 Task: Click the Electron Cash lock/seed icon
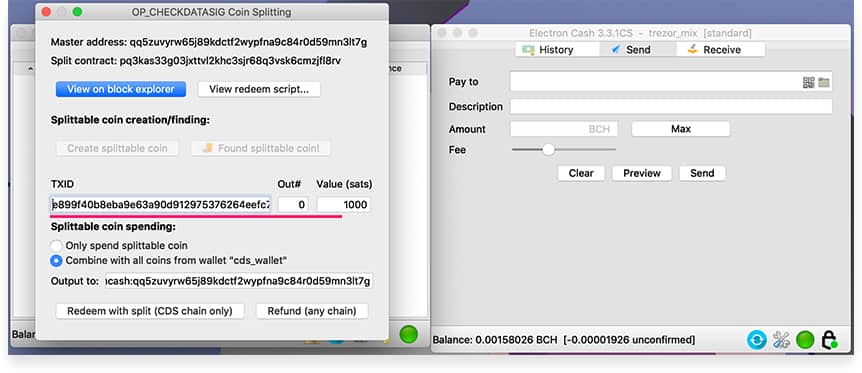(829, 340)
